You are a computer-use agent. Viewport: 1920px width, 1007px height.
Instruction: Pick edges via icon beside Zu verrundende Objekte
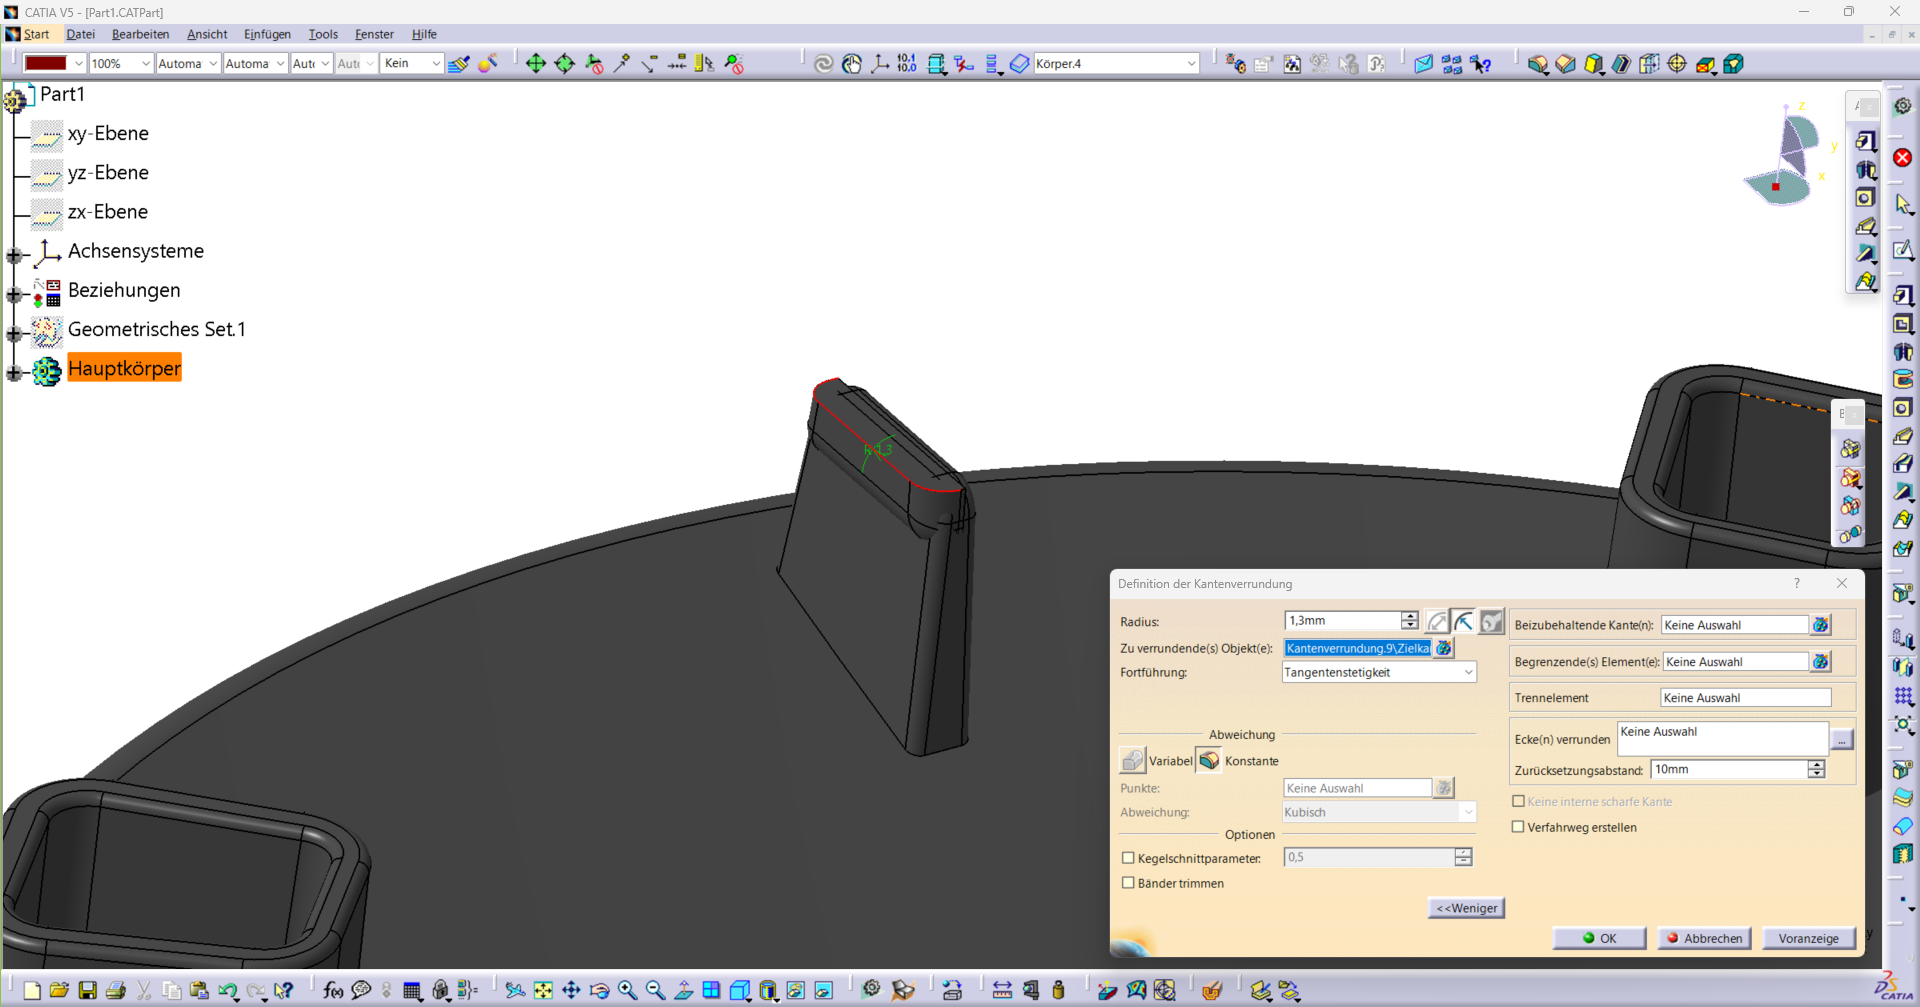[1444, 648]
